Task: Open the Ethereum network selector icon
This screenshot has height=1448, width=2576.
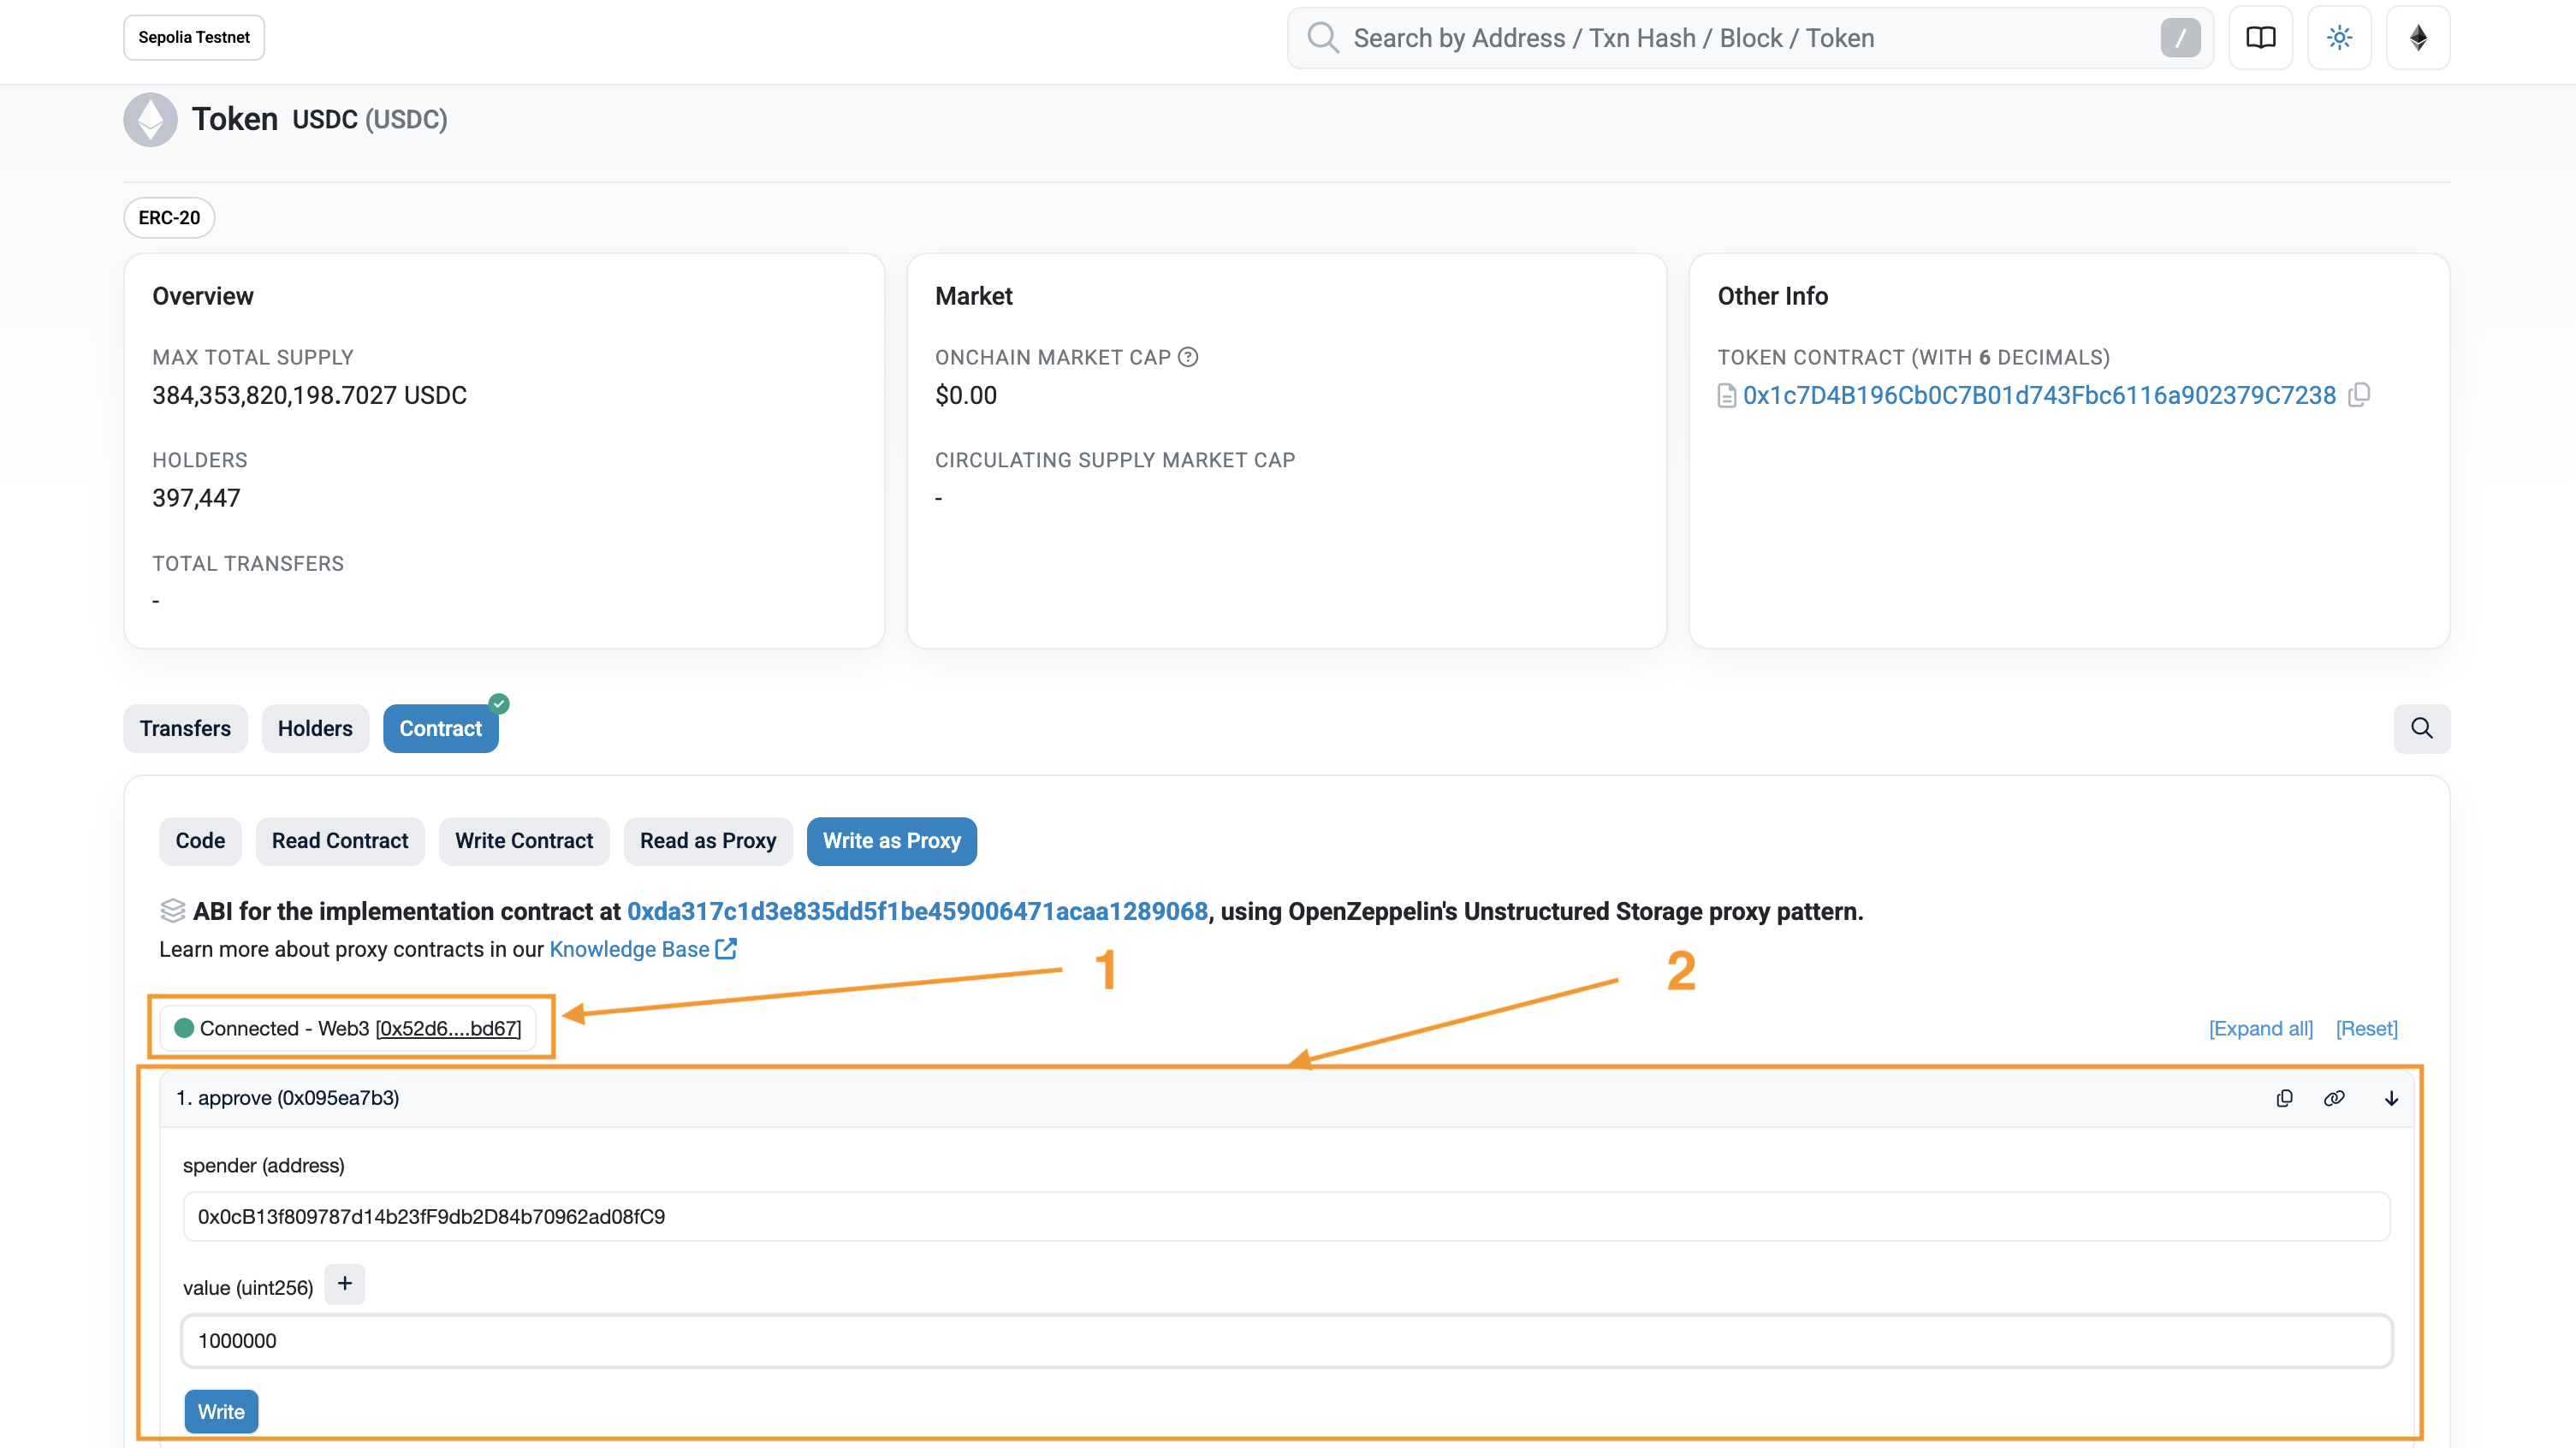Action: (2417, 38)
